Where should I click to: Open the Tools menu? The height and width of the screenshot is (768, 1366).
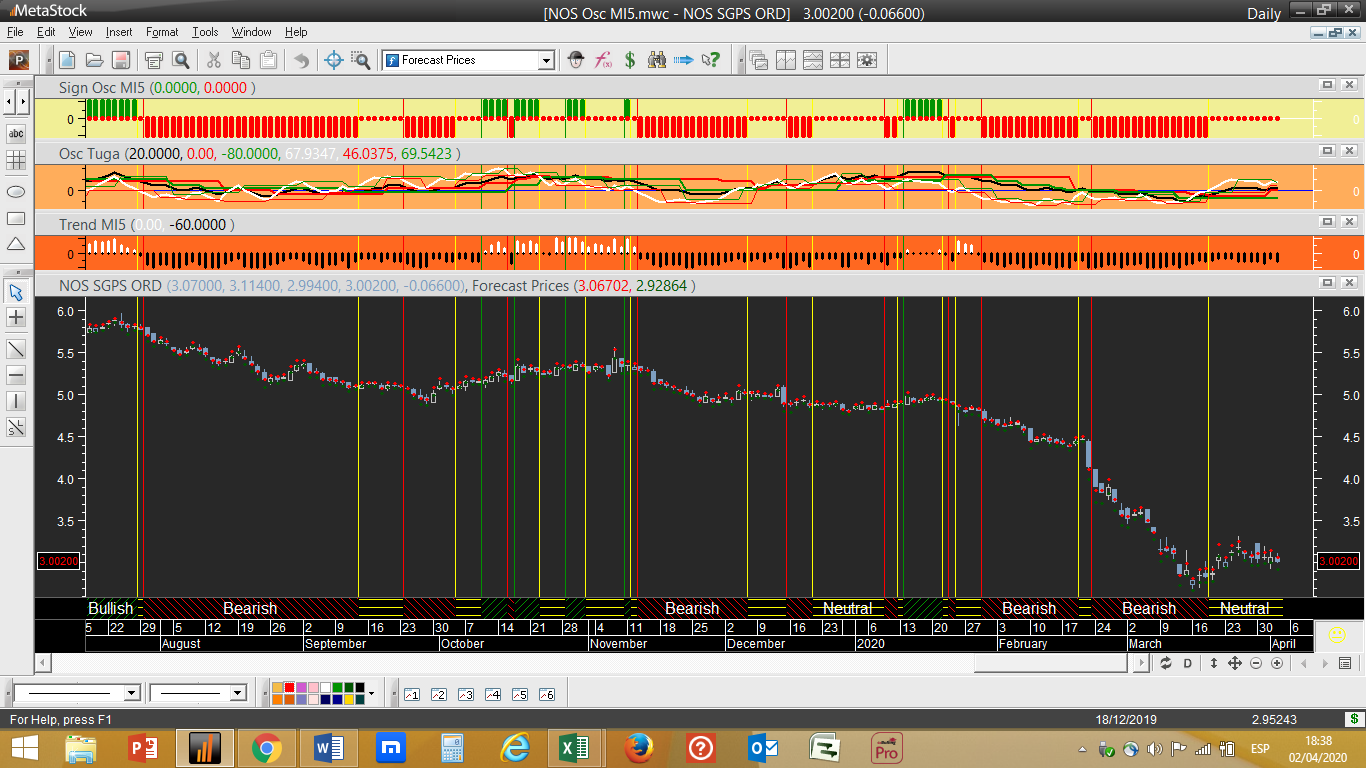[205, 32]
